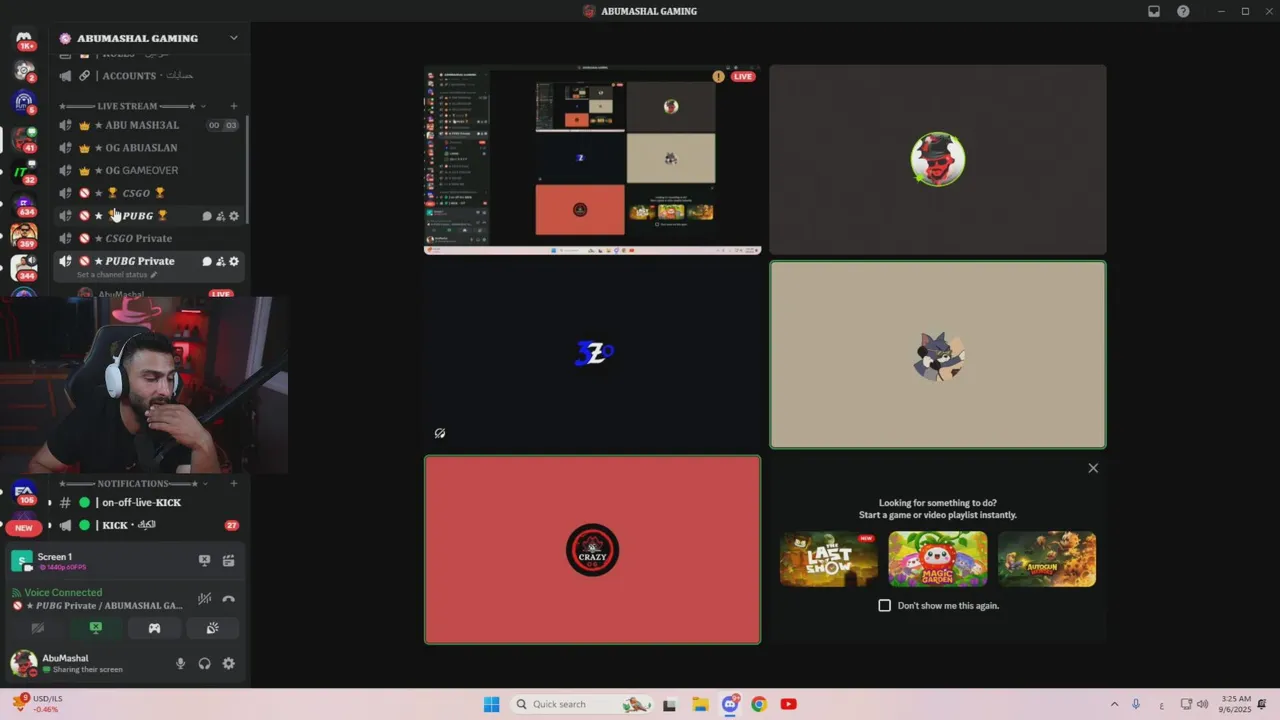Screen dimensions: 1280x720
Task: Open chat for PUBG Private voice channel
Action: pos(207,261)
